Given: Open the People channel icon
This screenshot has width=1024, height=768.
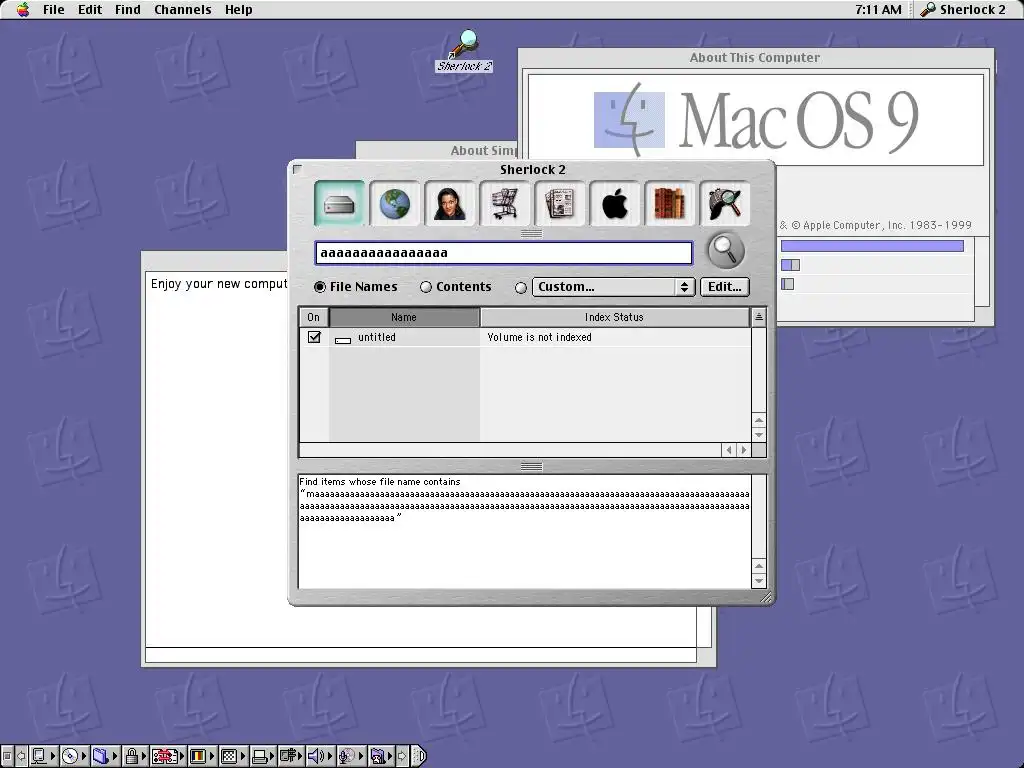Looking at the screenshot, I should click(449, 204).
